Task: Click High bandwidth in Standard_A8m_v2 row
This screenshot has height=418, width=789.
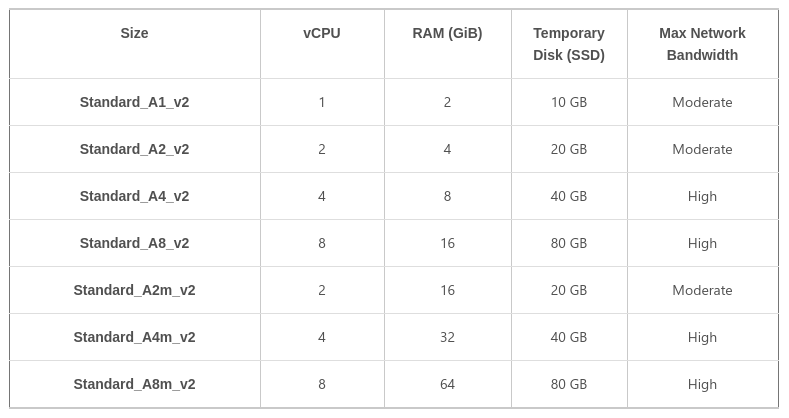Action: (x=702, y=384)
